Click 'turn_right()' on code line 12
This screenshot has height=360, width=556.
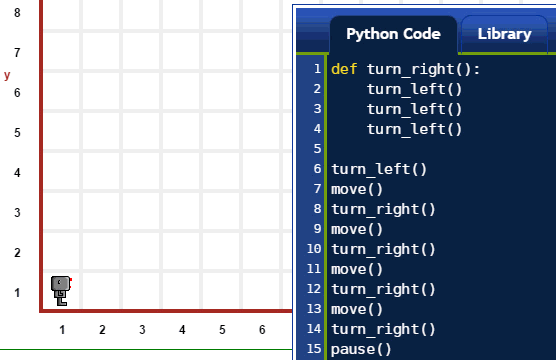(383, 289)
